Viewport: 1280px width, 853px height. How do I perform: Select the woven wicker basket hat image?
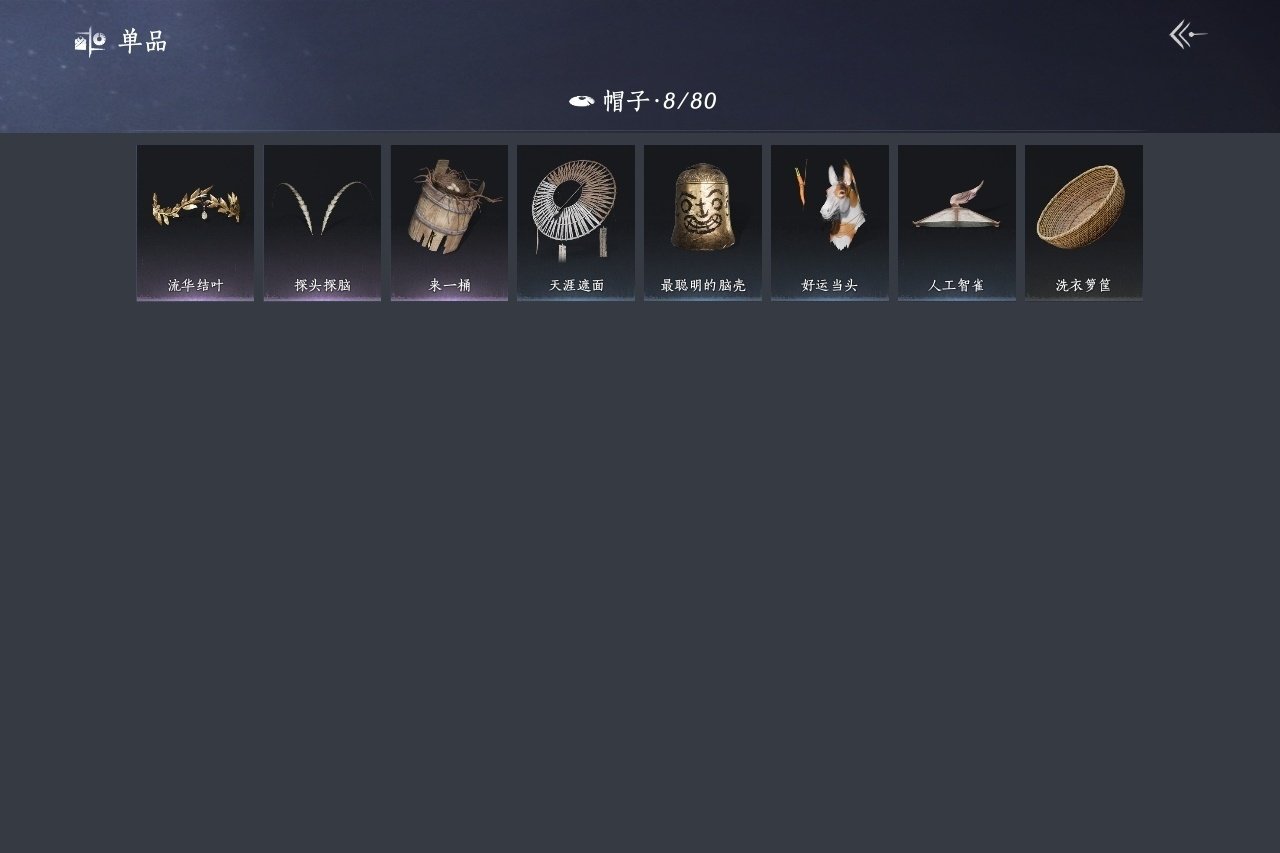pos(1081,207)
